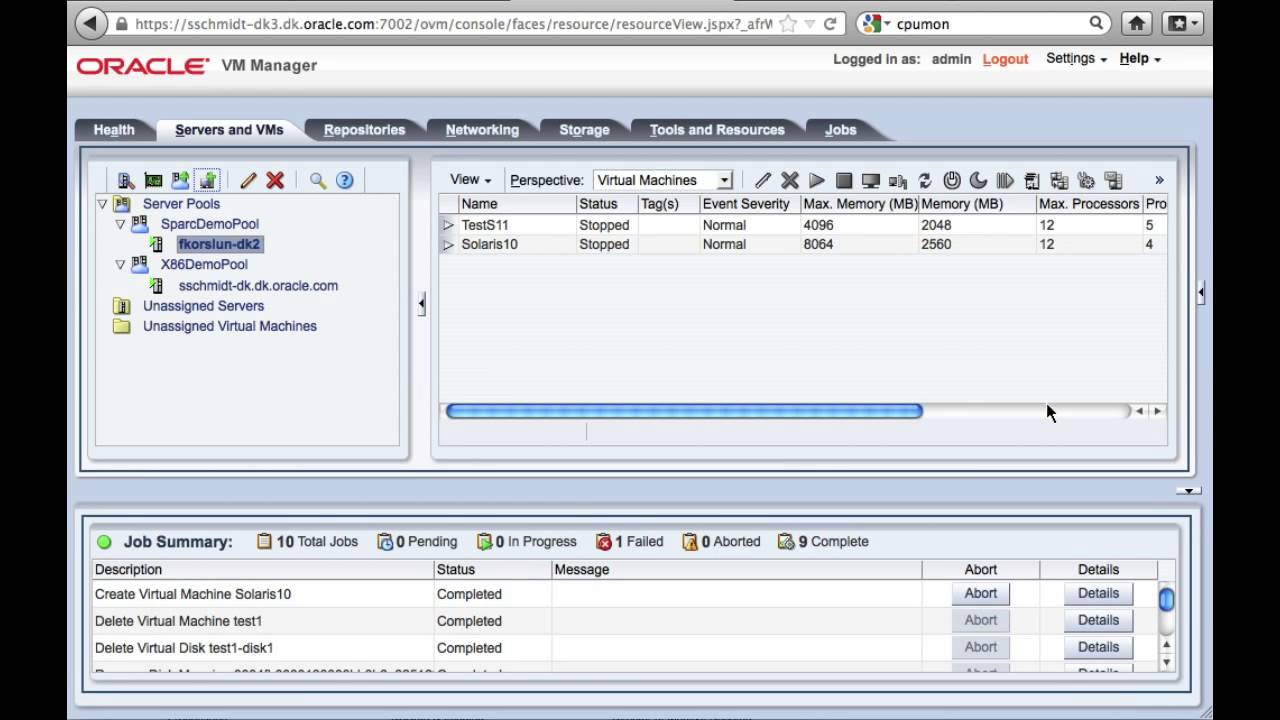Click the pencil Edit icon above server tree
This screenshot has width=1280, height=720.
coord(248,180)
